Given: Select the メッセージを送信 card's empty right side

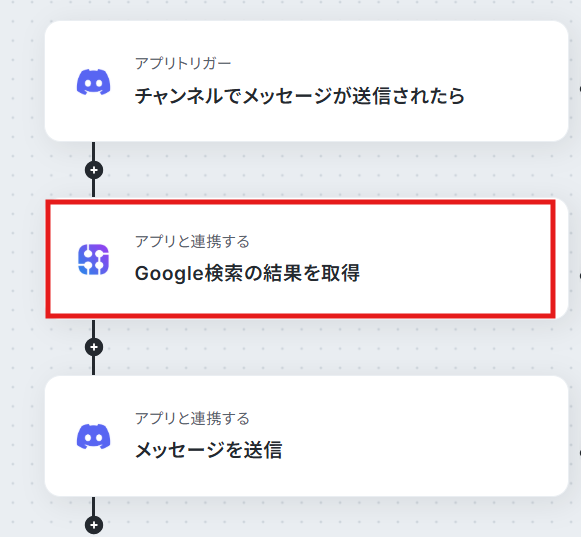Looking at the screenshot, I should coord(445,437).
